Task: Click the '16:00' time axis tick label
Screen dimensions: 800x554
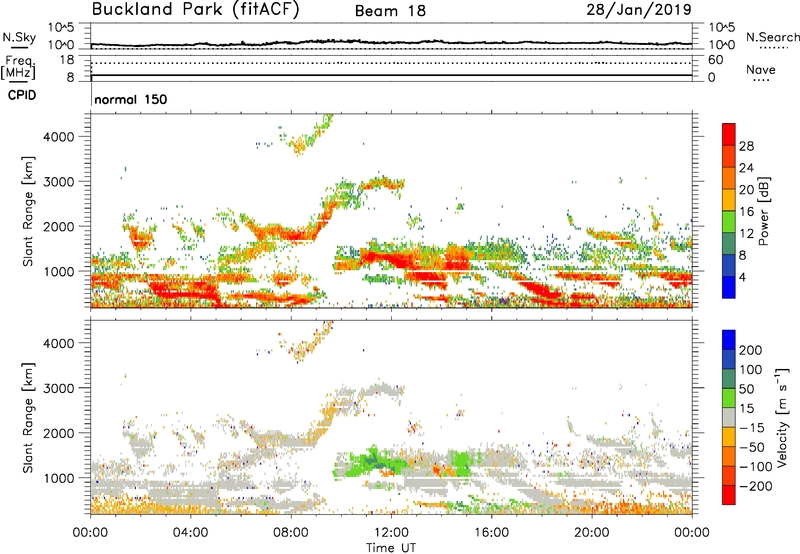Action: click(491, 533)
